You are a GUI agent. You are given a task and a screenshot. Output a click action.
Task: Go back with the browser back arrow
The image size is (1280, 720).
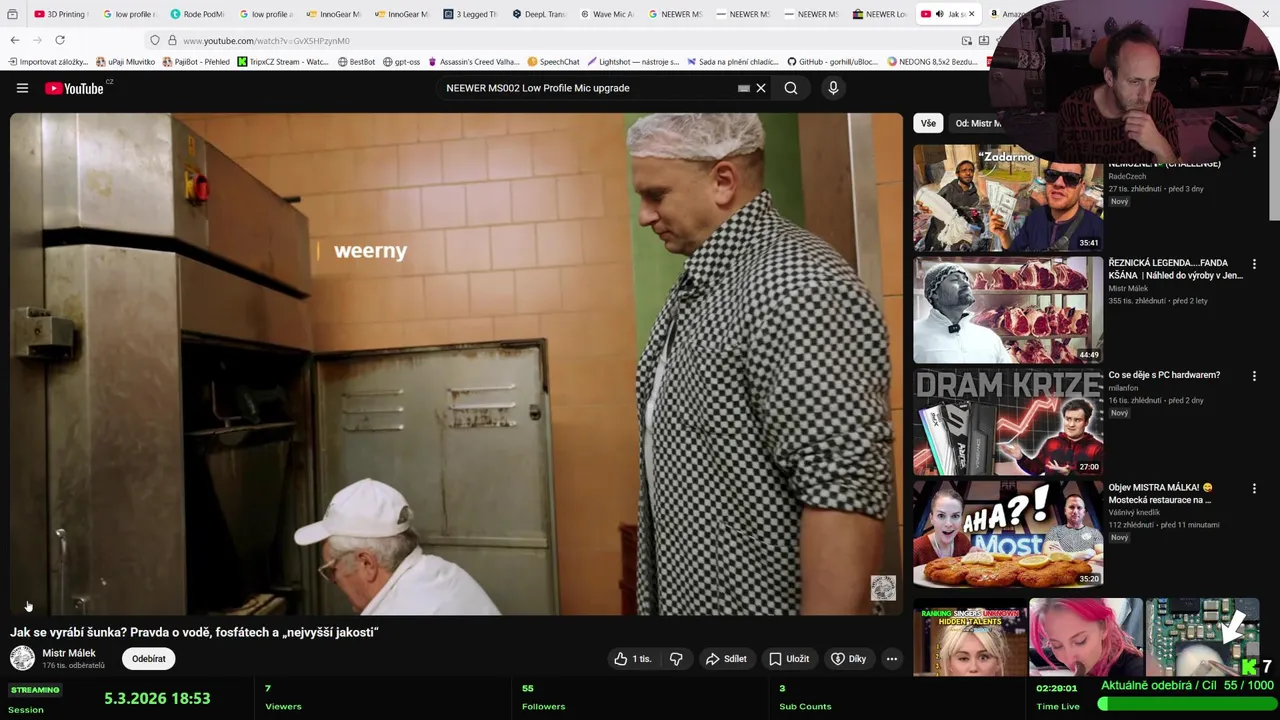(14, 40)
